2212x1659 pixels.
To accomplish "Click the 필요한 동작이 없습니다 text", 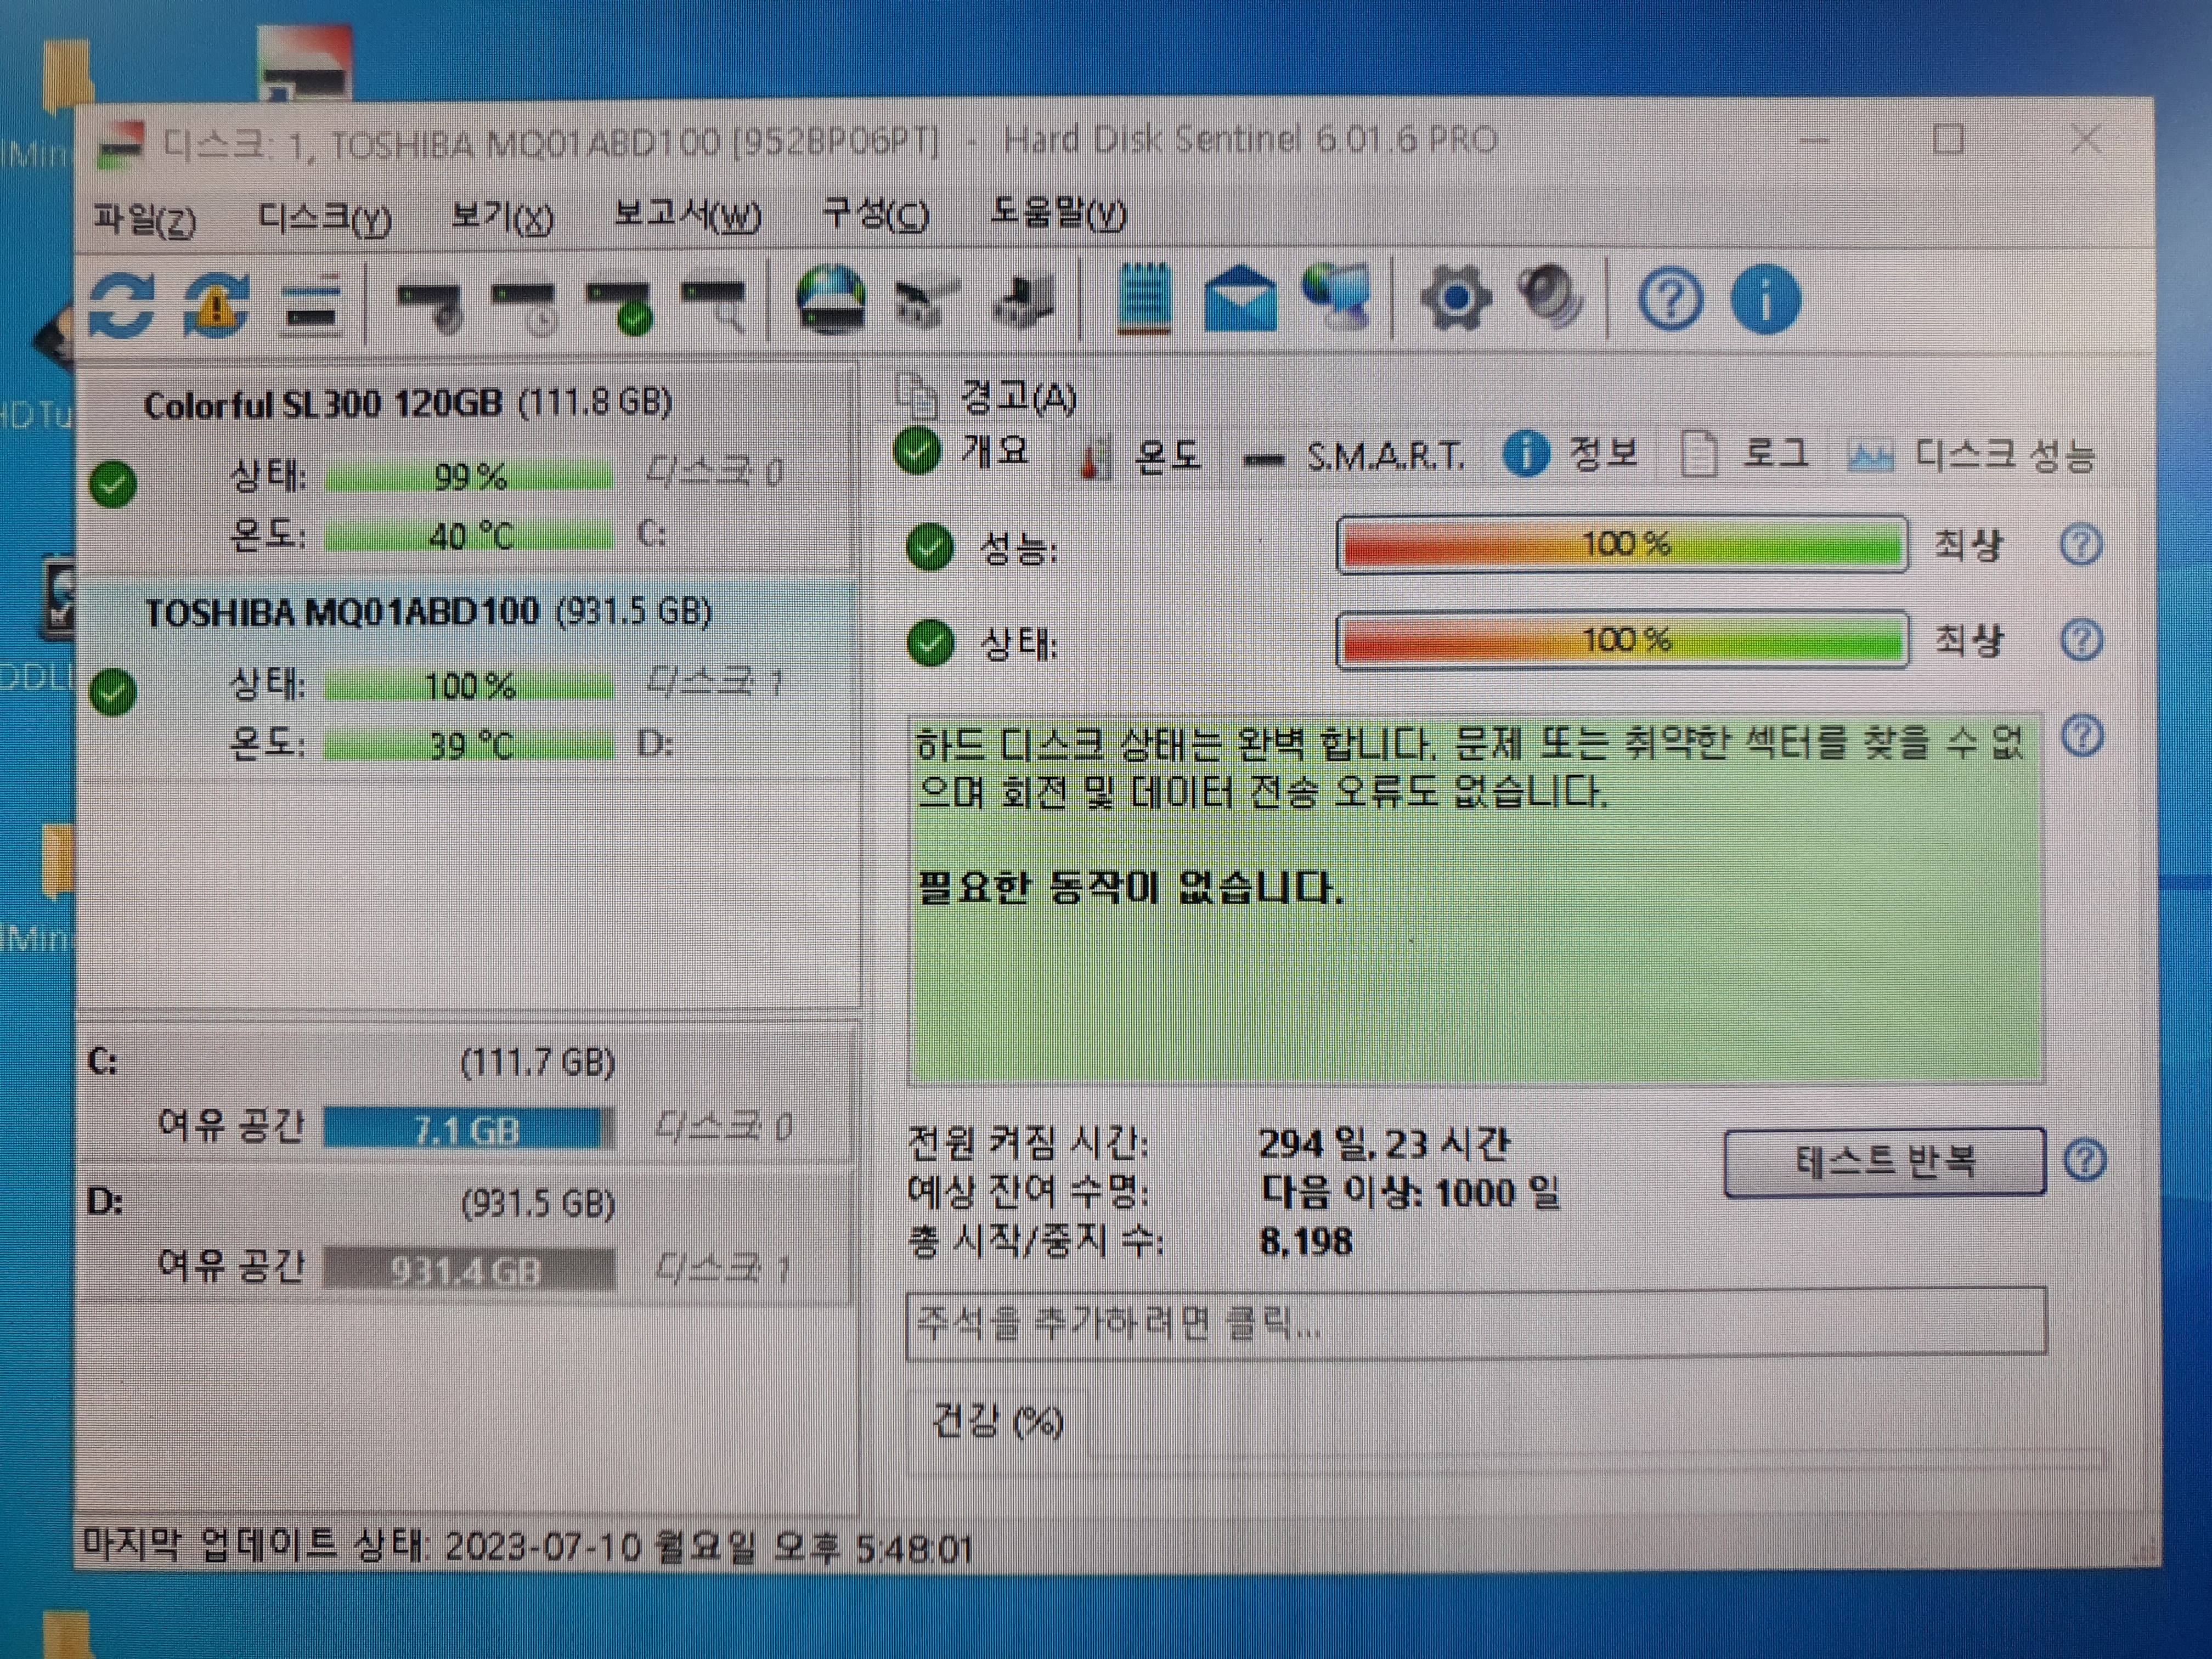I will (x=1130, y=887).
